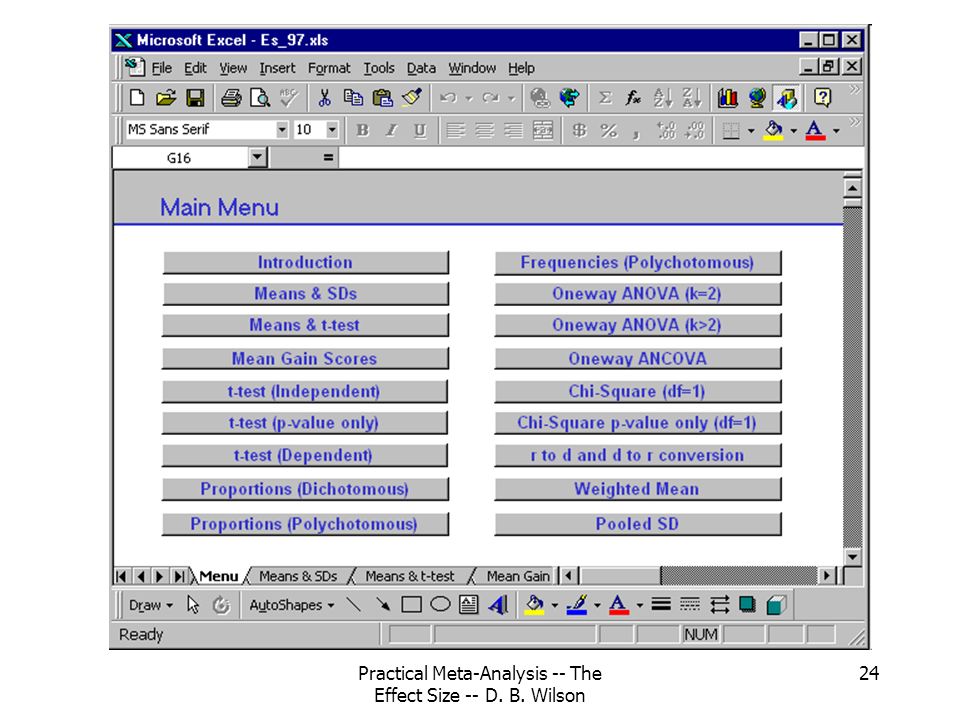Screen dimensions: 960x720
Task: Switch to the Means & t-test sheet tab
Action: 410,576
